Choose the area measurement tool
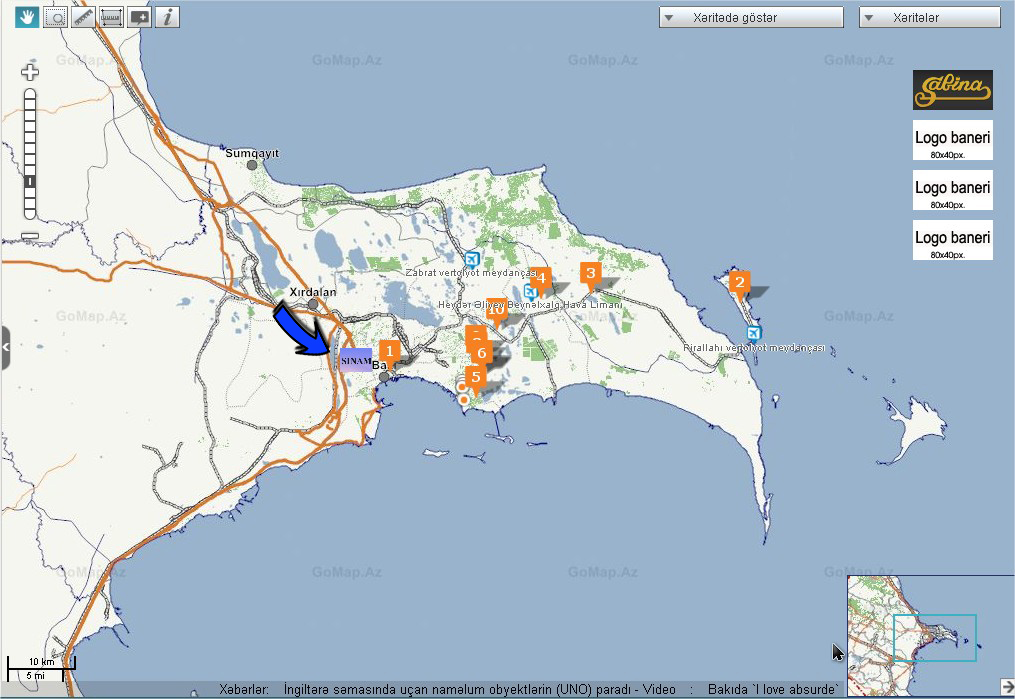Screen dimensions: 1015x699 pyautogui.click(x=111, y=16)
